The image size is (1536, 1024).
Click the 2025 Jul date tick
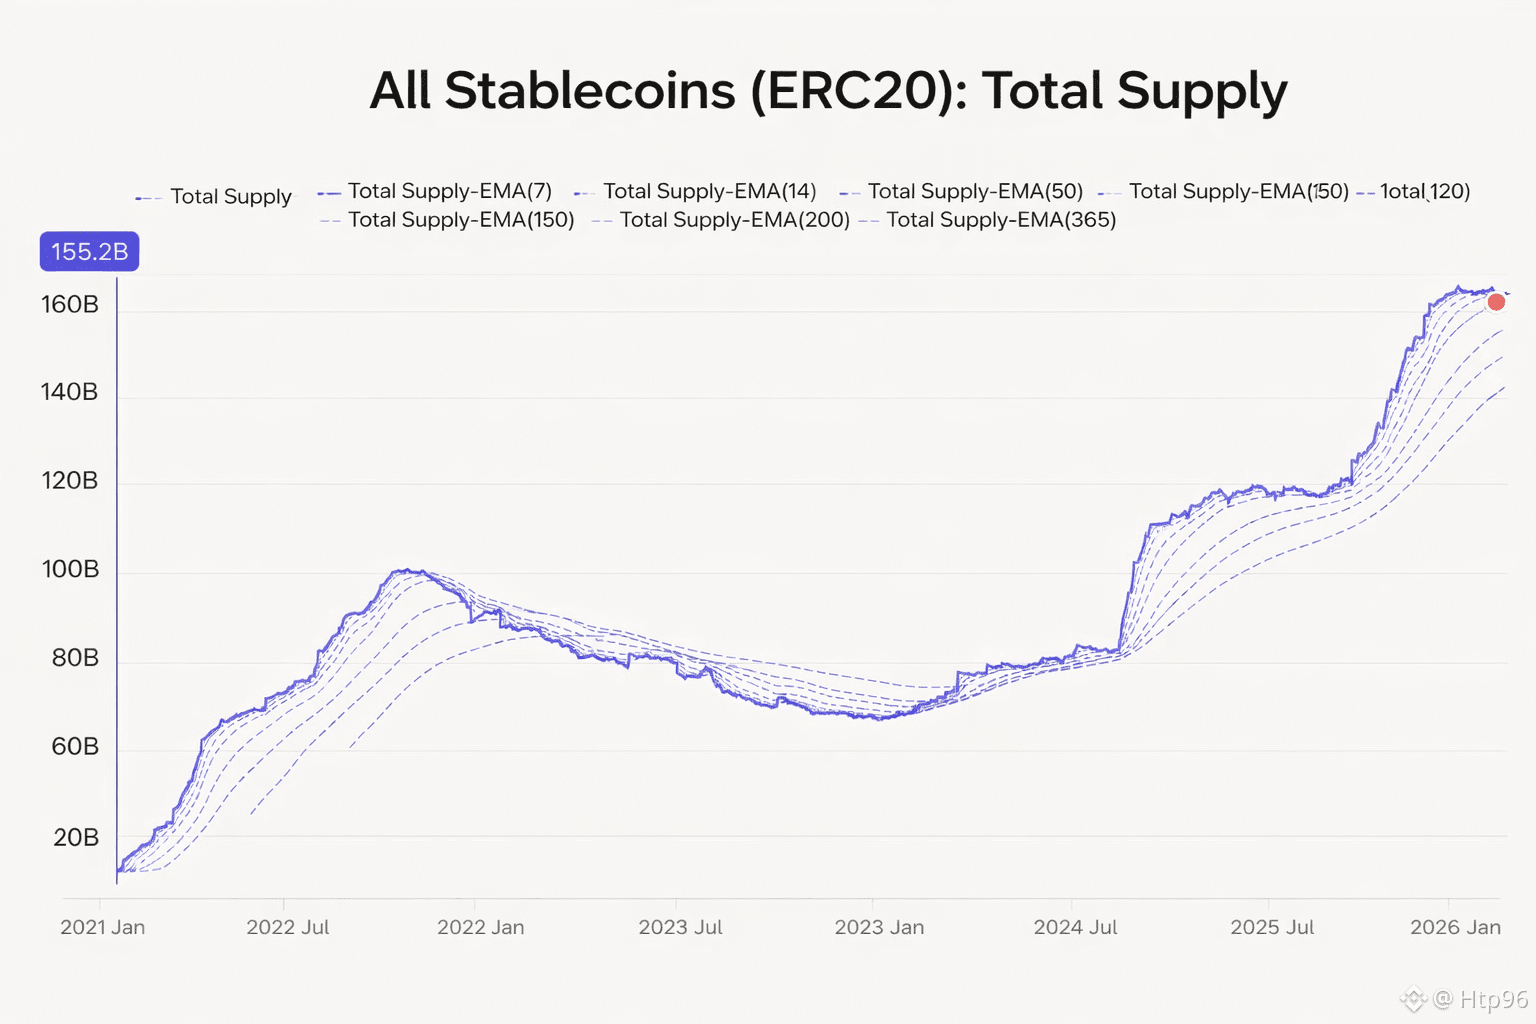[1272, 927]
